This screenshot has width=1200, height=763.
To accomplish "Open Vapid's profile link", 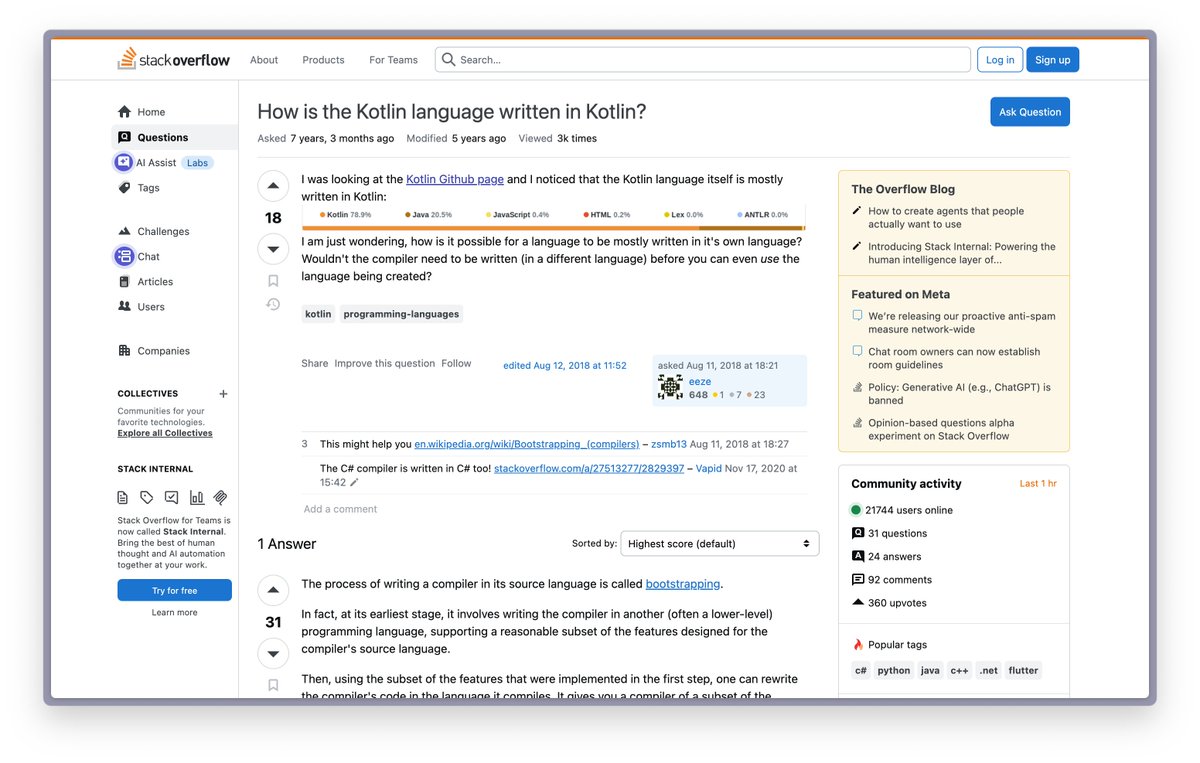I will pyautogui.click(x=709, y=468).
